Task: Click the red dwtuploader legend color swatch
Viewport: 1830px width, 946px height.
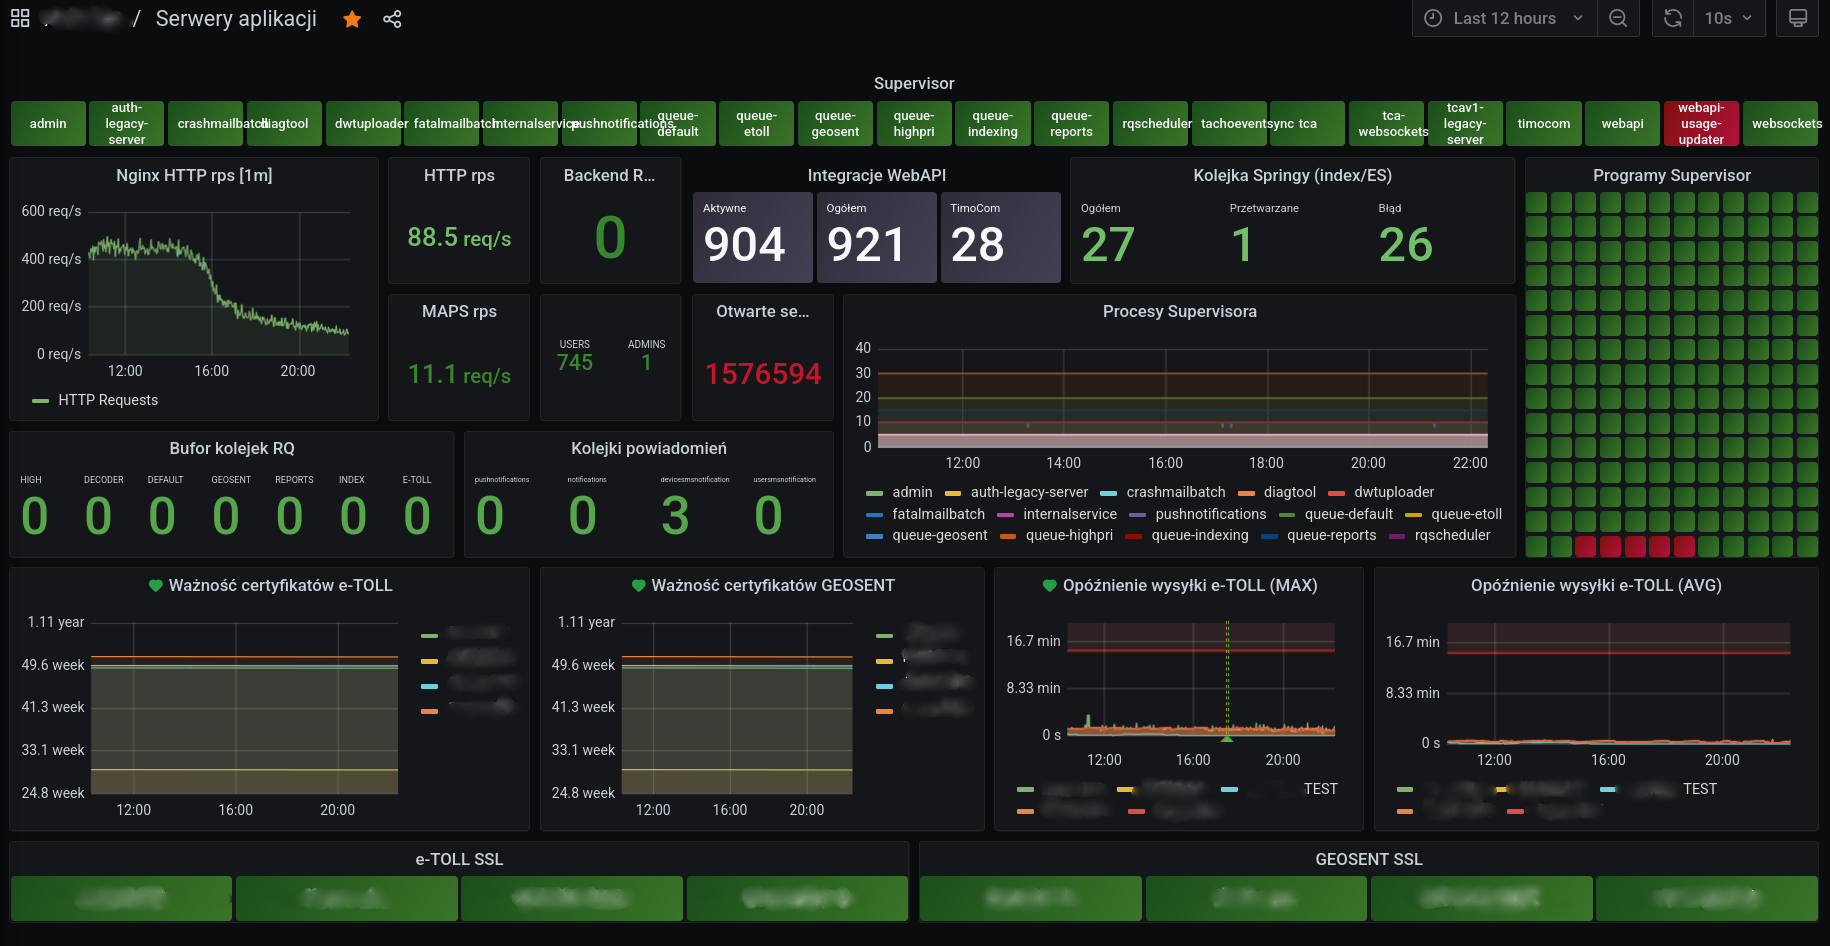Action: click(x=1336, y=493)
